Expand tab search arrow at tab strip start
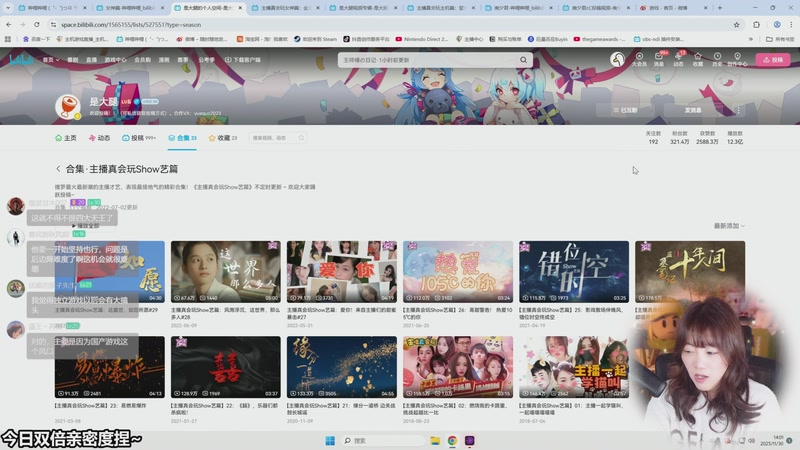 tap(8, 8)
